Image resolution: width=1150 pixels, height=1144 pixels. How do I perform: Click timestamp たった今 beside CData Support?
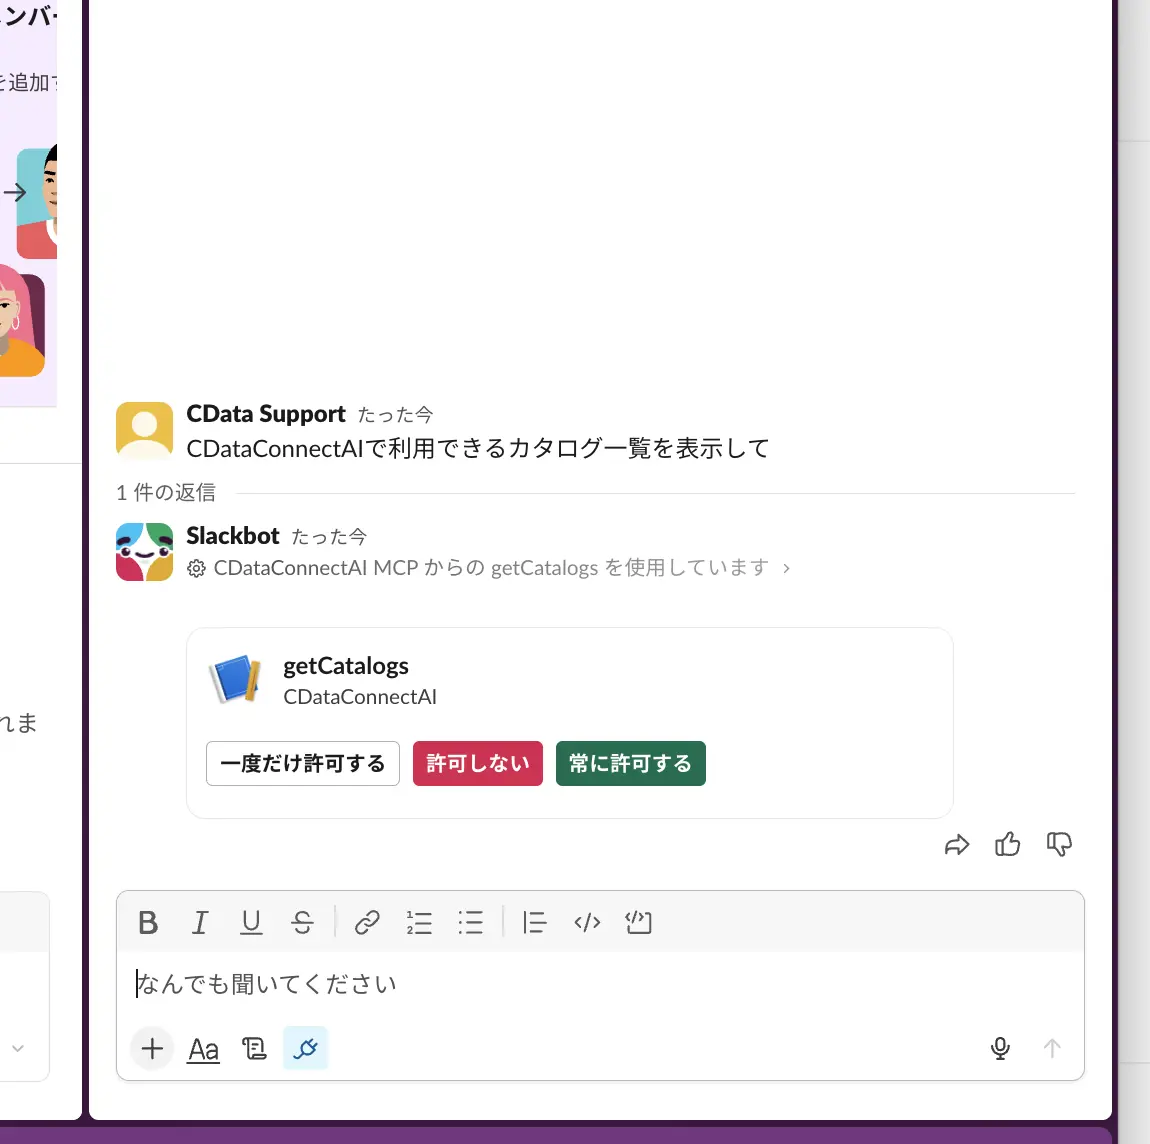click(x=395, y=415)
